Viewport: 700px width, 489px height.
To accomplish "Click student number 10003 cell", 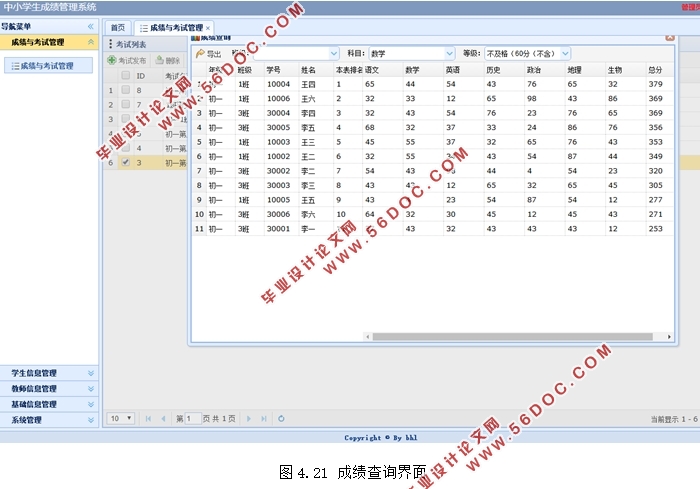I will coord(281,142).
